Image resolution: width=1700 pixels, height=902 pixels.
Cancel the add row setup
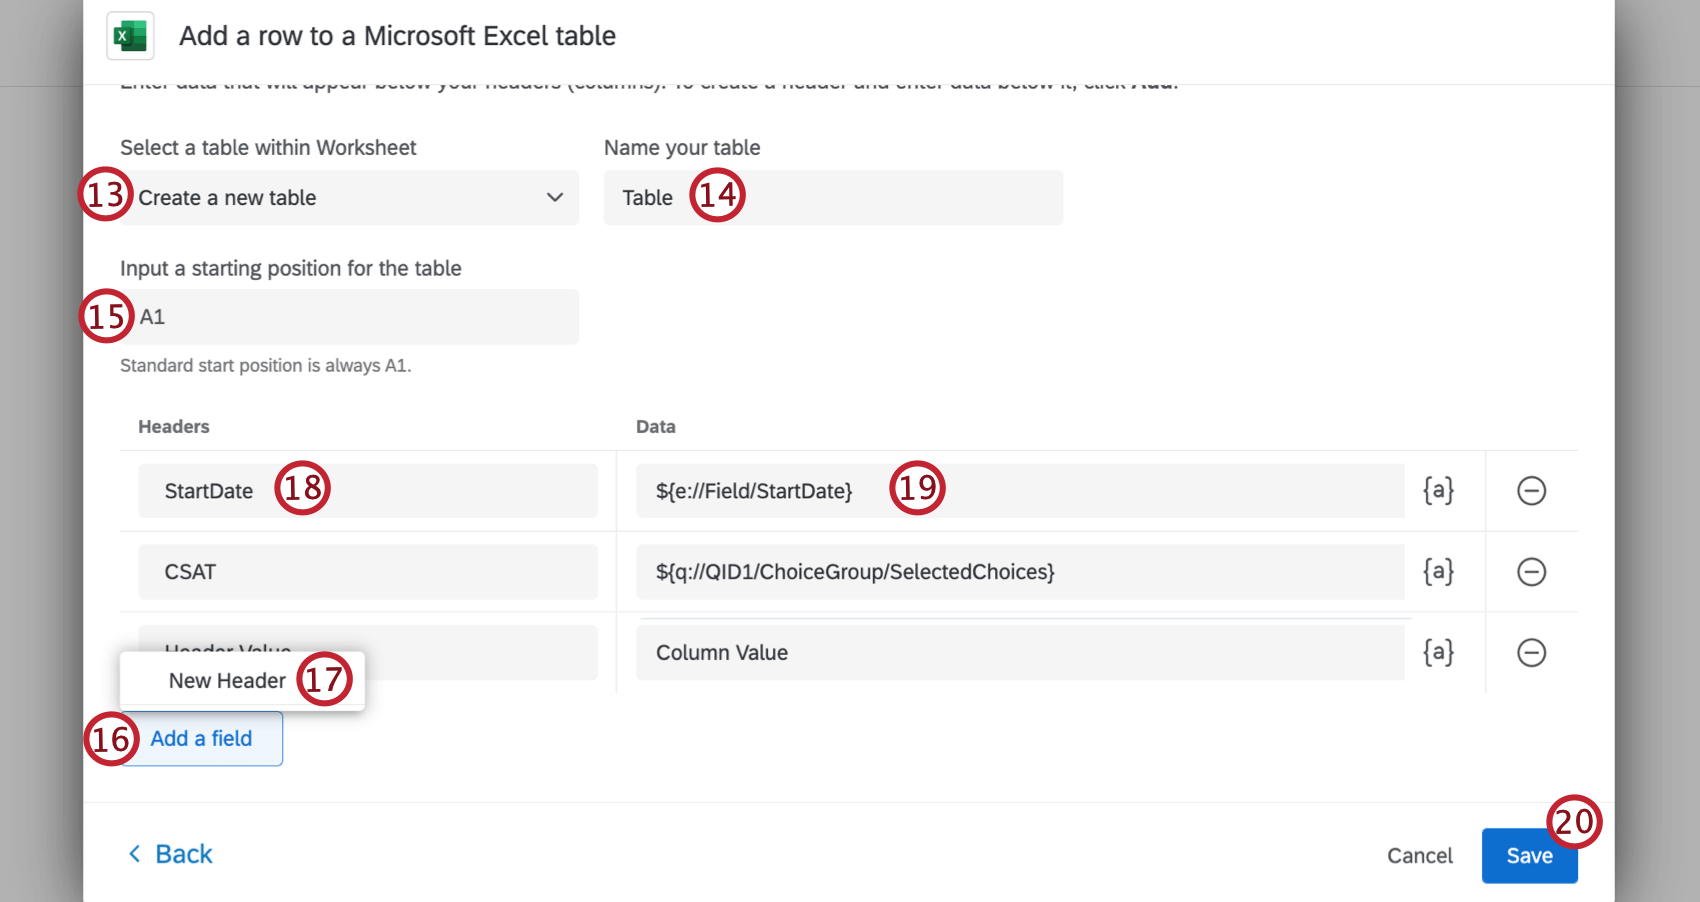[1419, 855]
